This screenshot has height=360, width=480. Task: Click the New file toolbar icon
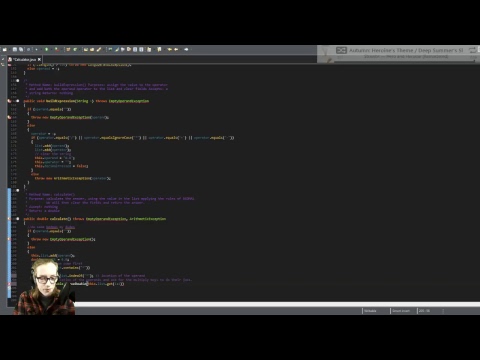tap(5, 49)
